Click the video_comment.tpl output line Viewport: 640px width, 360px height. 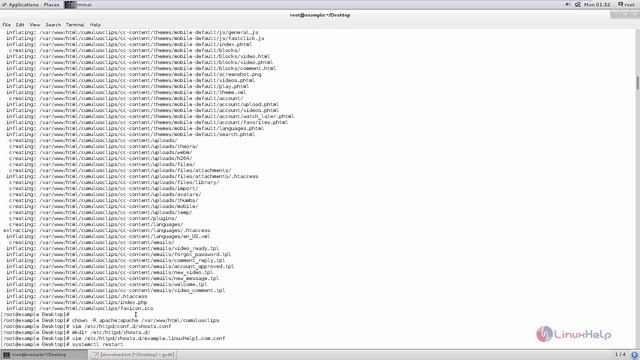click(116, 291)
